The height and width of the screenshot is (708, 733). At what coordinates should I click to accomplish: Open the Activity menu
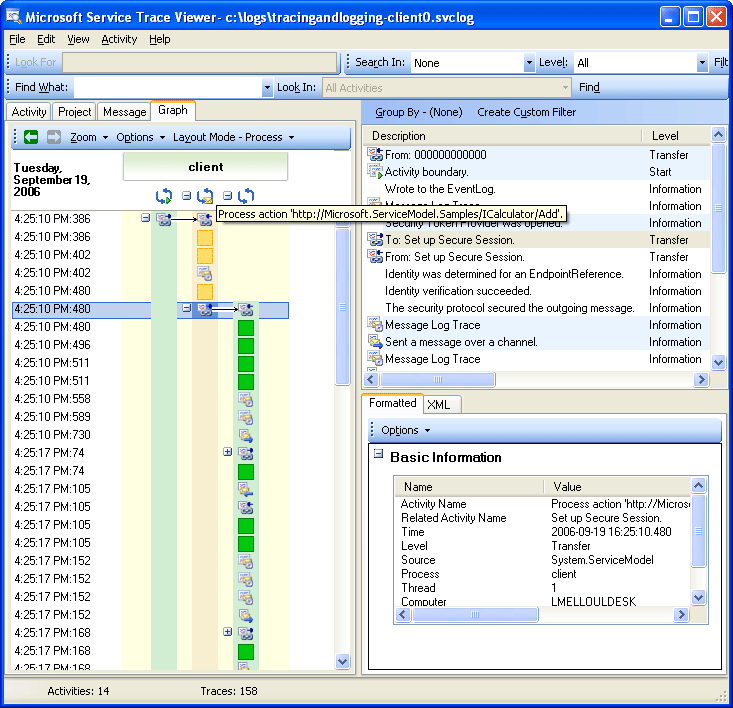coord(119,39)
